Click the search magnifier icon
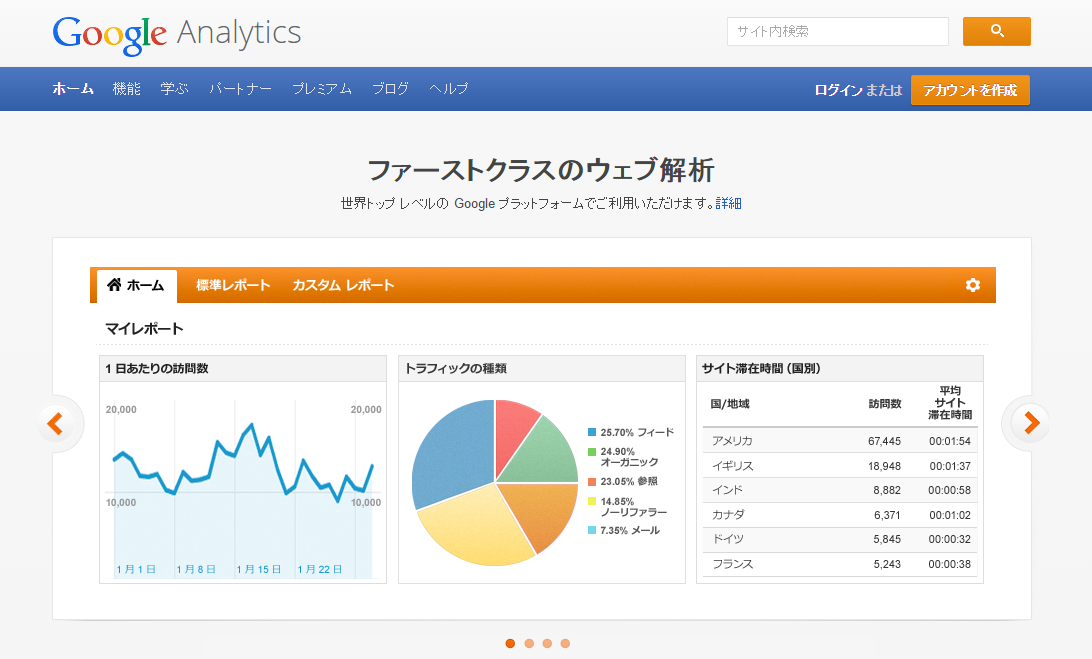The height and width of the screenshot is (659, 1092). [996, 31]
